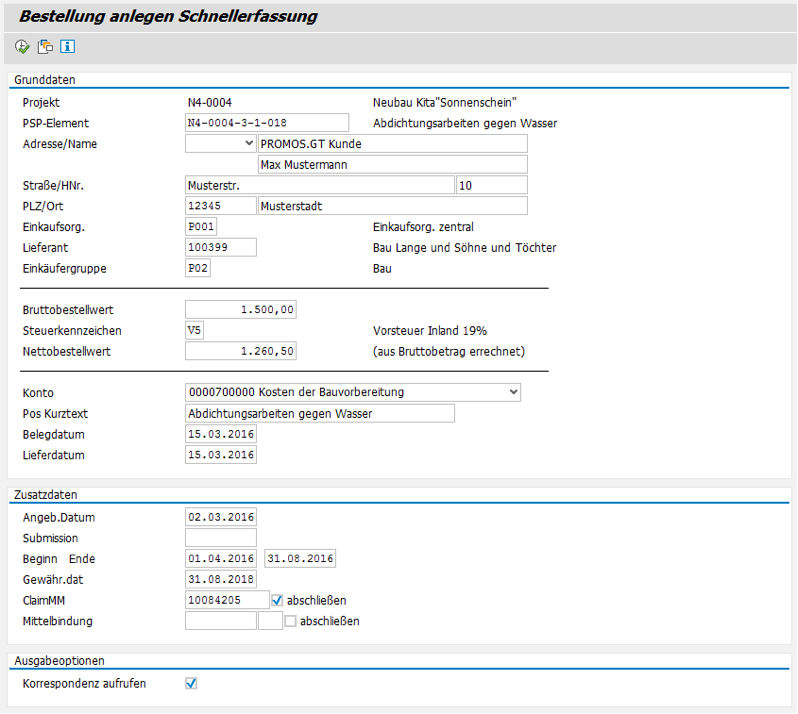798x714 pixels.
Task: Open the blue information icon
Action: click(67, 46)
